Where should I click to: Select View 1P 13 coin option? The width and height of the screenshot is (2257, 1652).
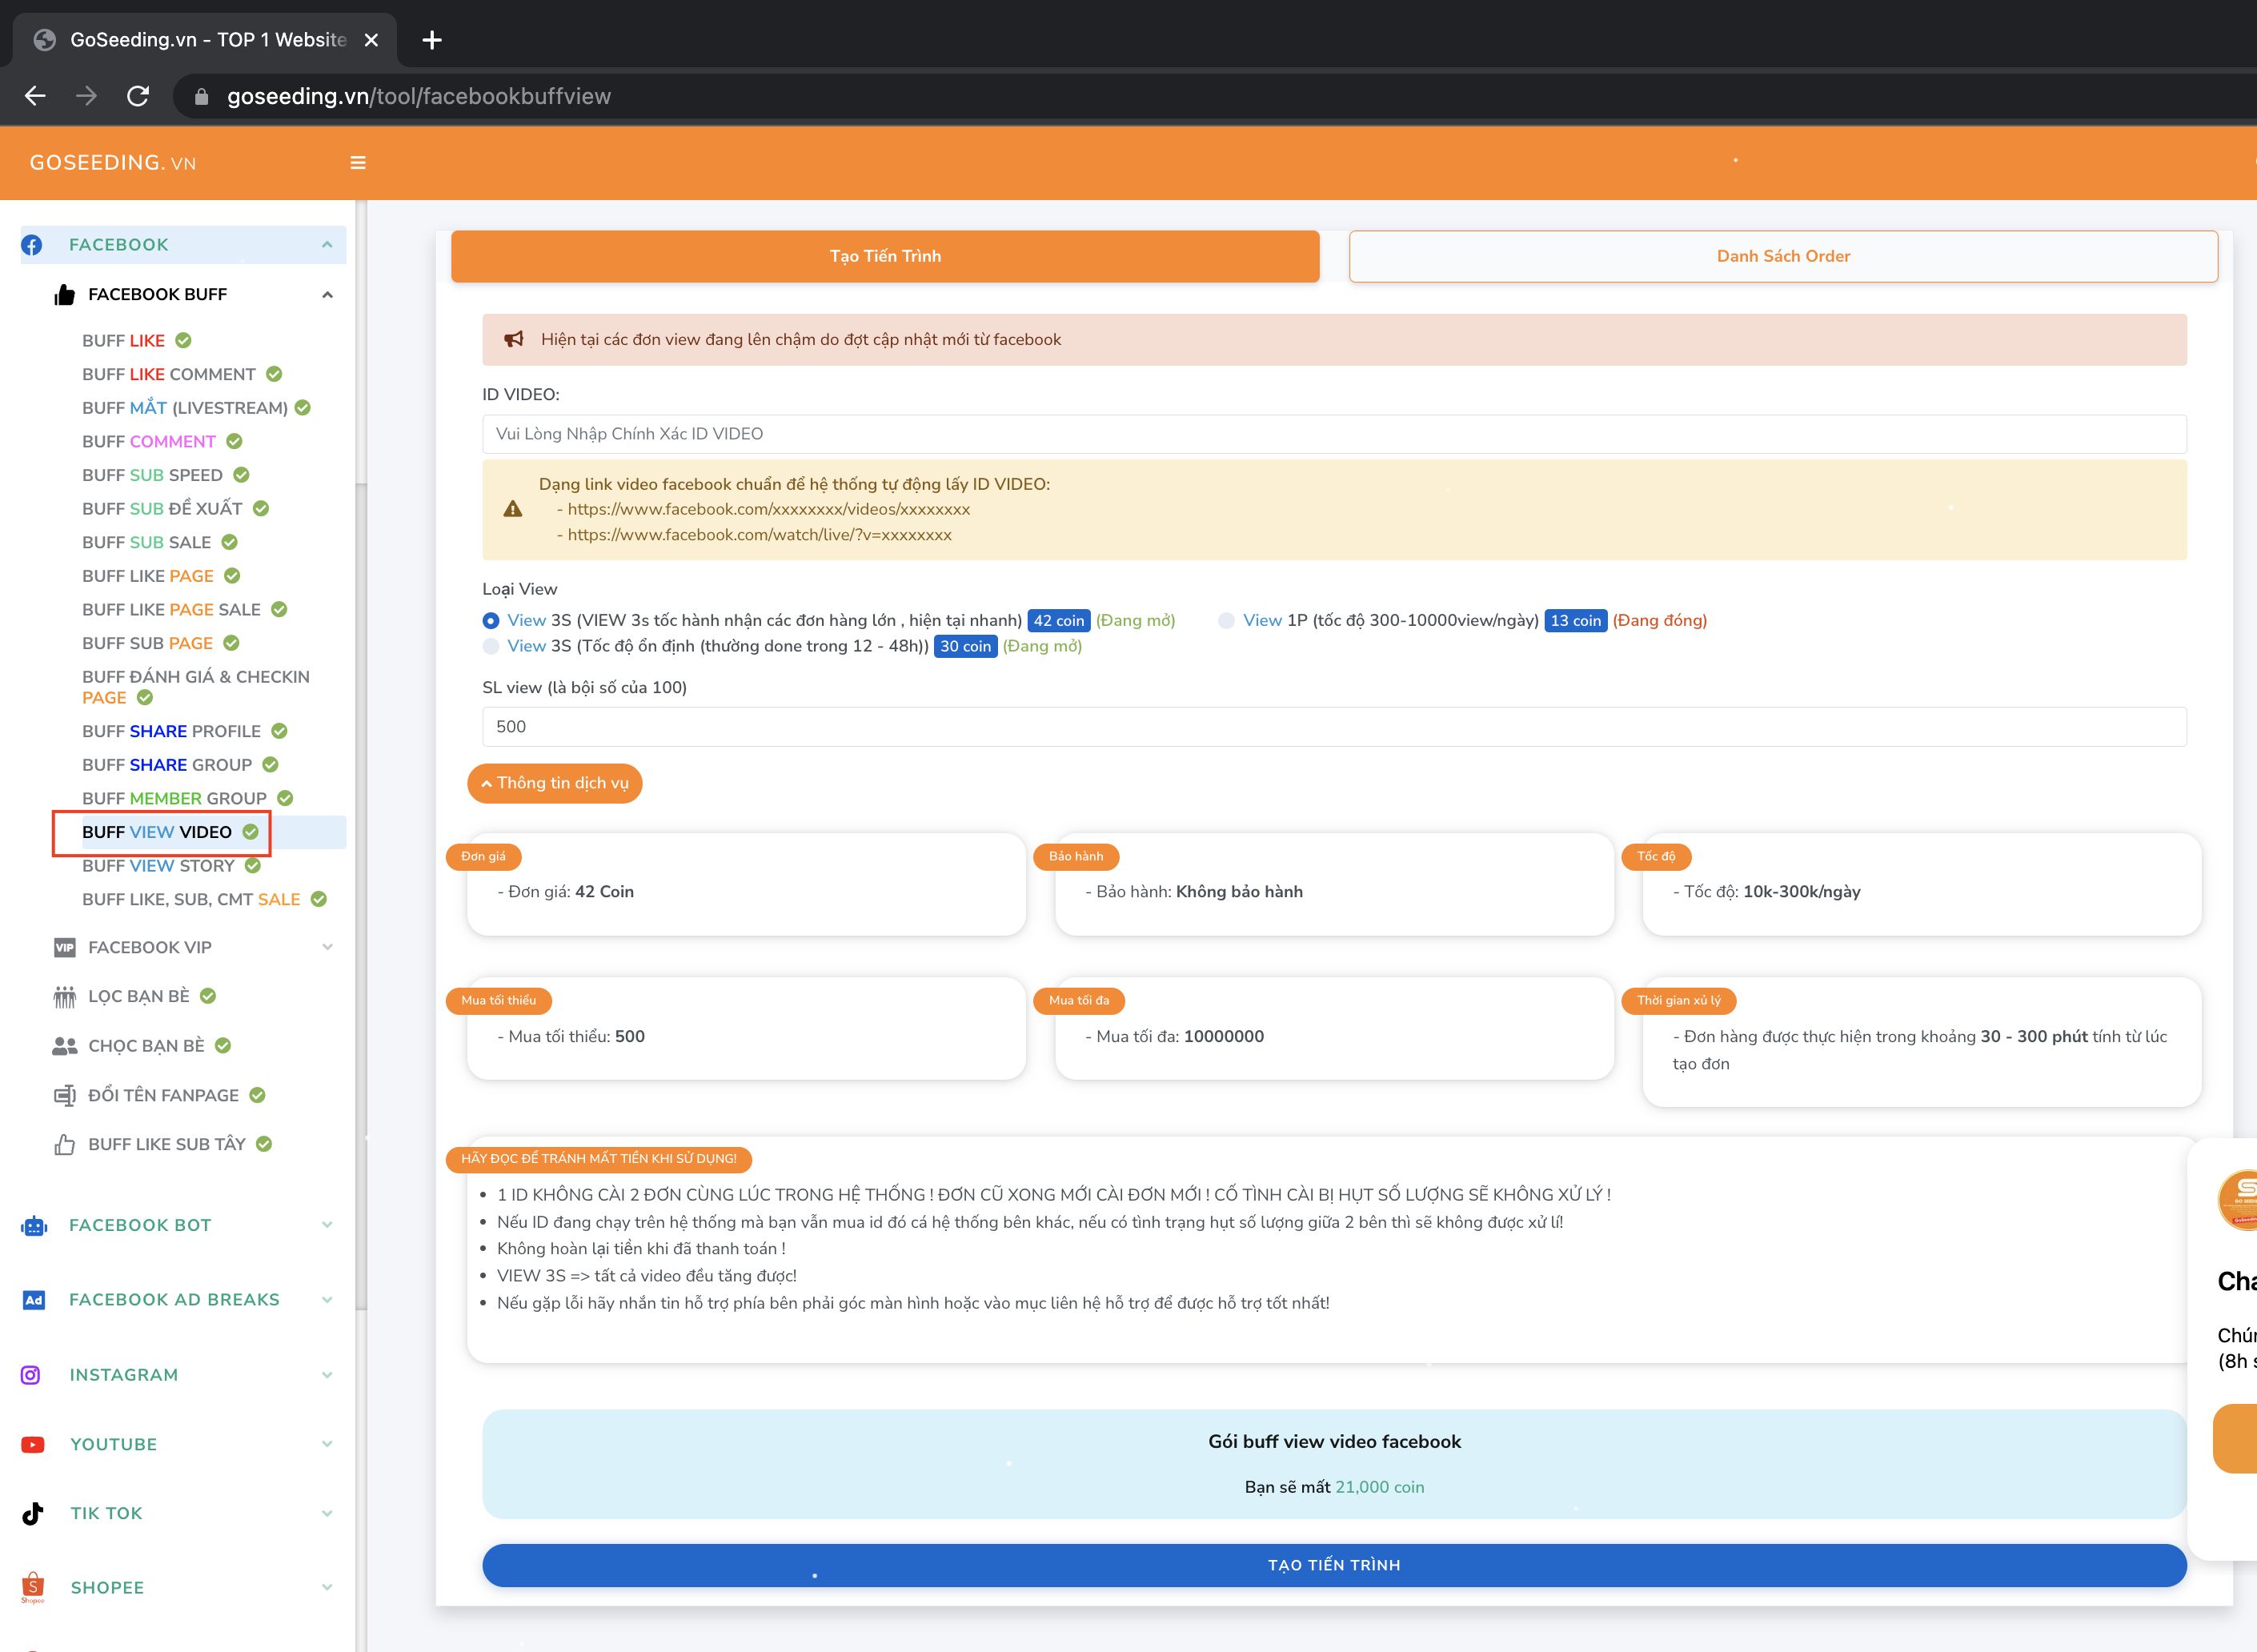[1226, 621]
